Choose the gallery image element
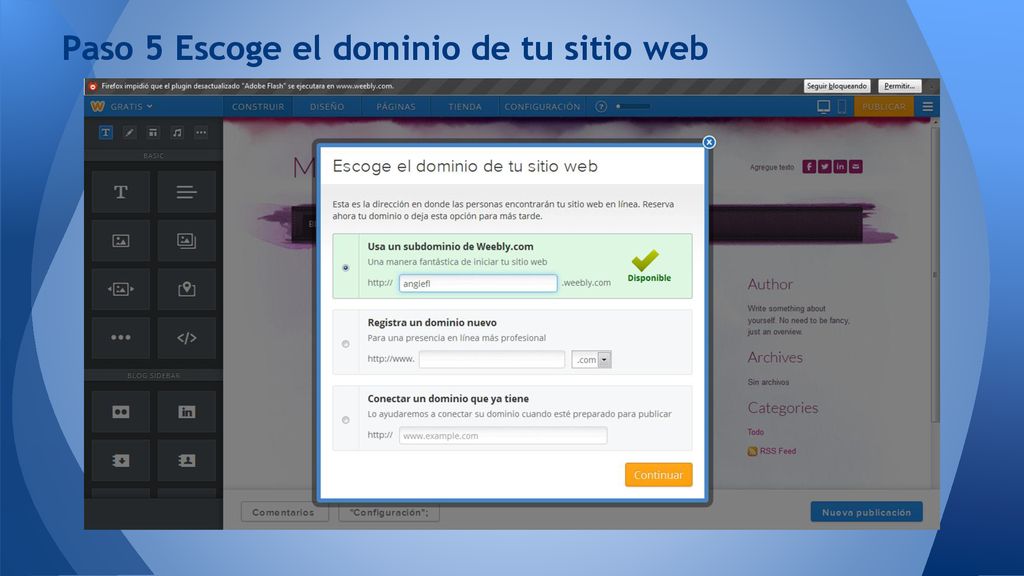The width and height of the screenshot is (1024, 576). [x=186, y=240]
